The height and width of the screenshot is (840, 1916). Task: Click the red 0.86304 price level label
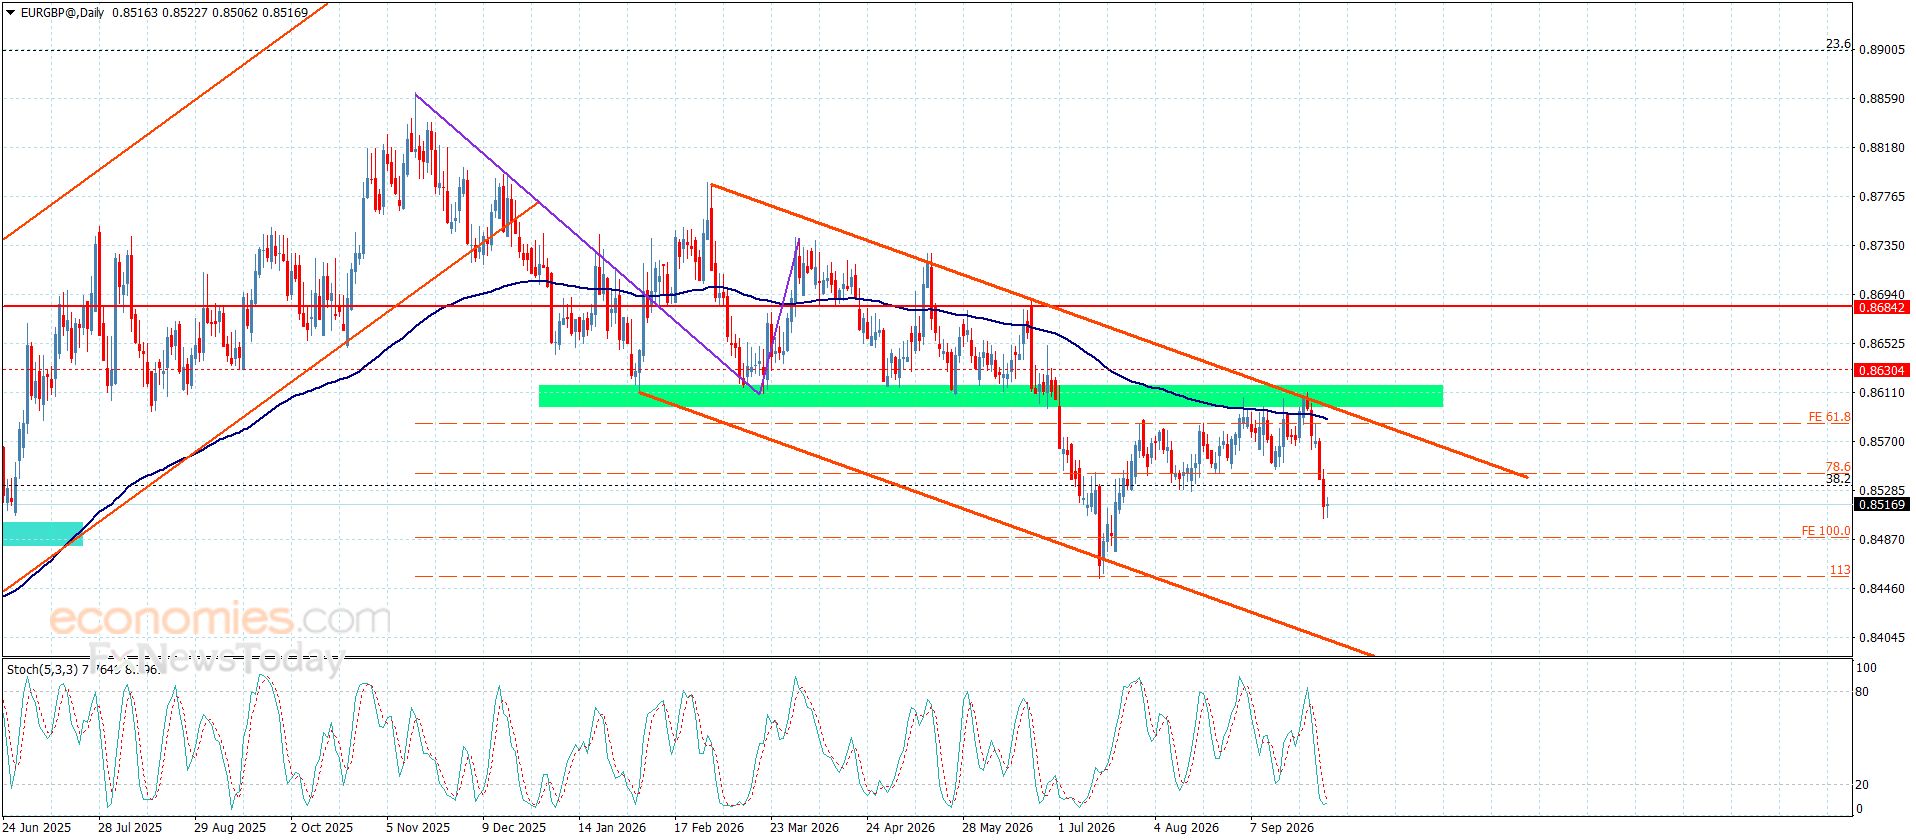point(1883,370)
